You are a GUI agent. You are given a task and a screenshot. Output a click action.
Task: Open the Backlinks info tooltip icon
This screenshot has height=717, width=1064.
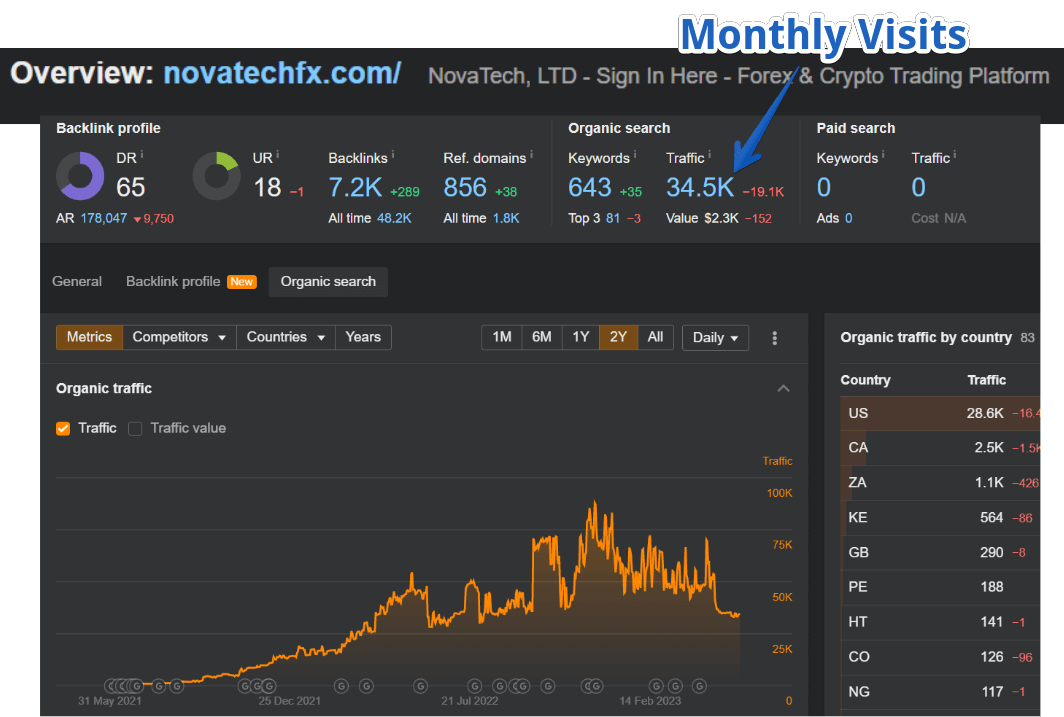(393, 155)
